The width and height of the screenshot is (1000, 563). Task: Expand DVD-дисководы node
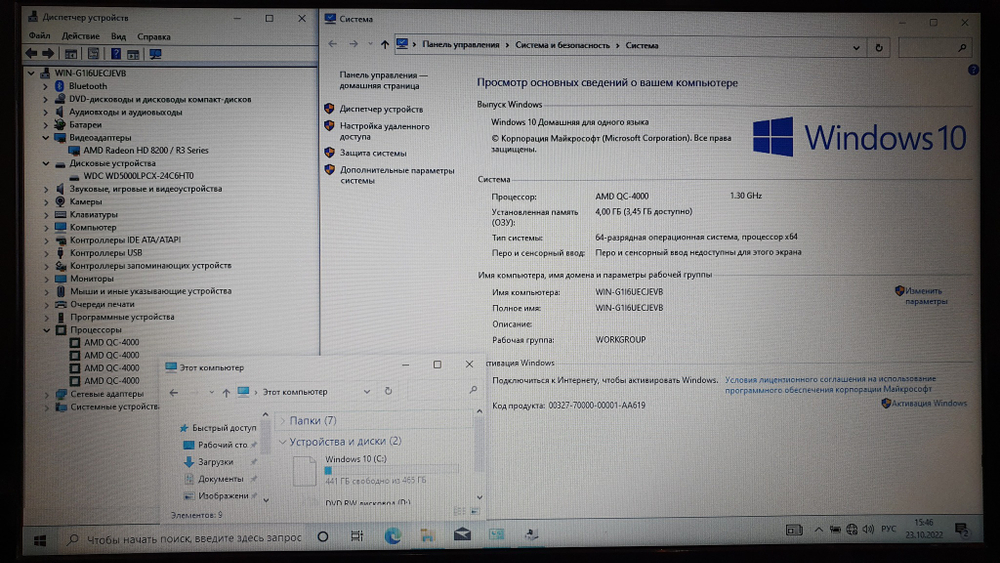pos(45,99)
